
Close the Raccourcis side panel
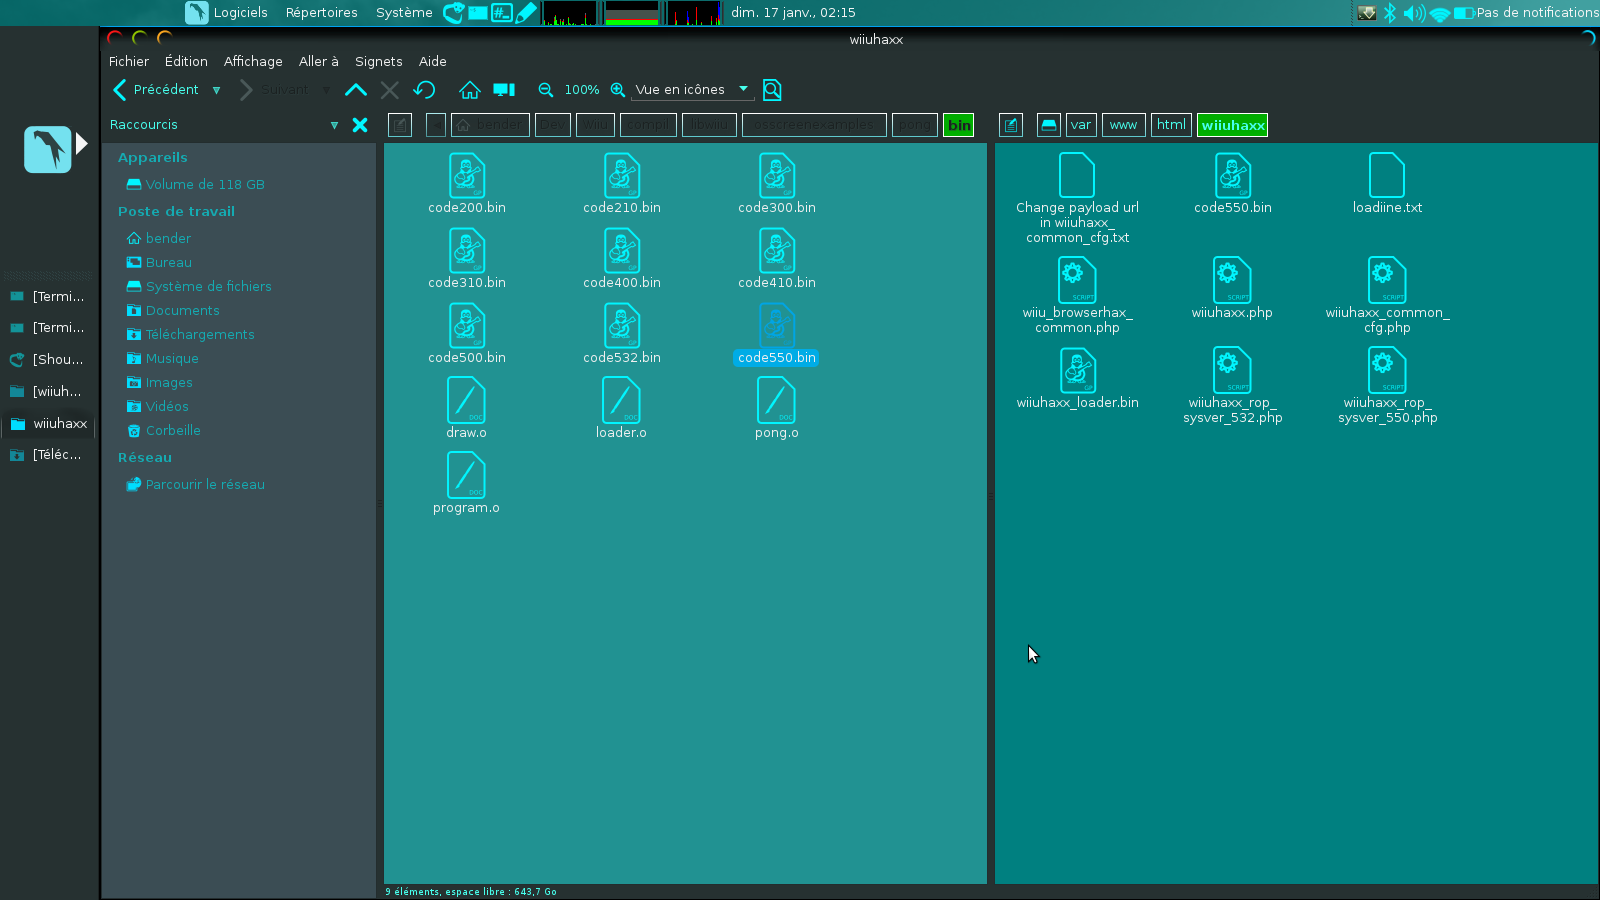[360, 125]
